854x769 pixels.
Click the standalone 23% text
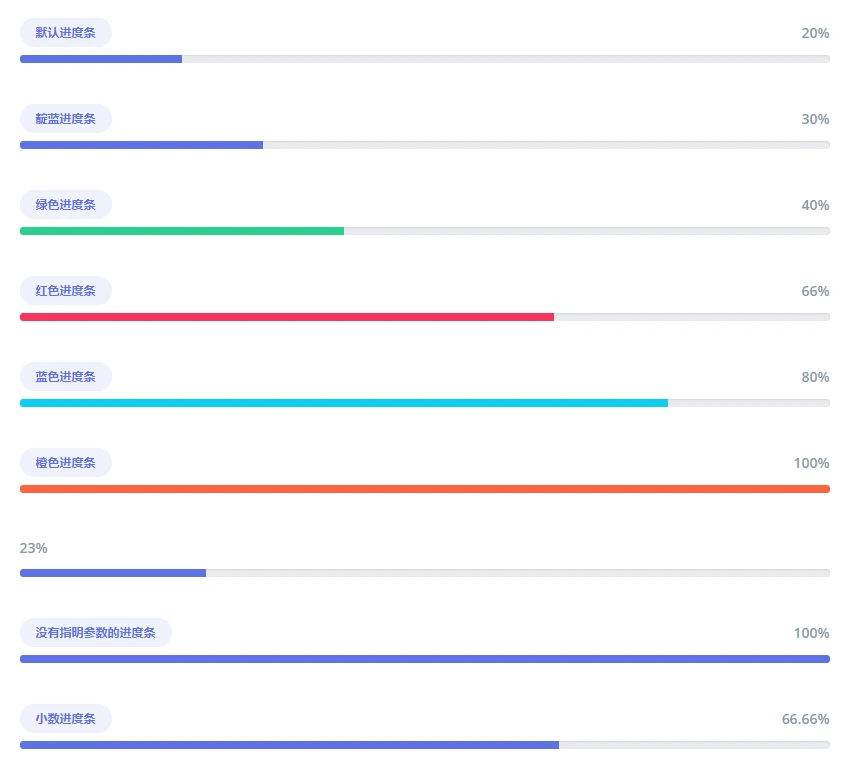pos(34,548)
